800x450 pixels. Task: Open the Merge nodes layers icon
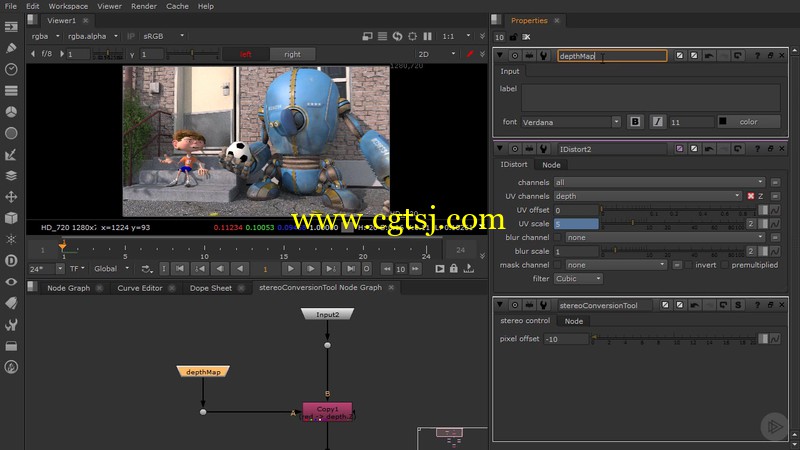click(x=11, y=176)
